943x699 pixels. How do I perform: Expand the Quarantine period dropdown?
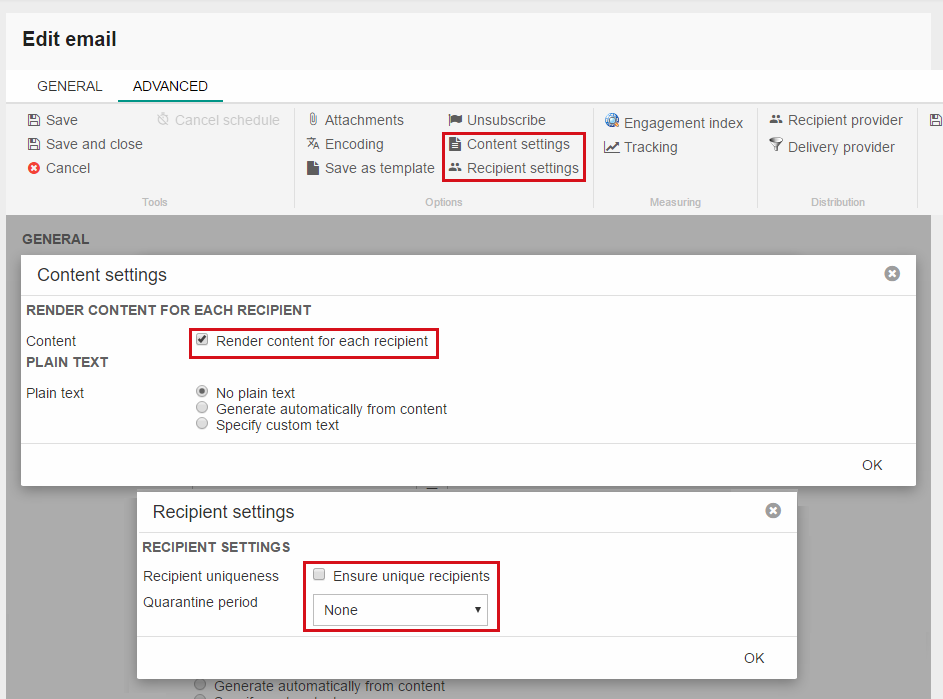pos(400,610)
